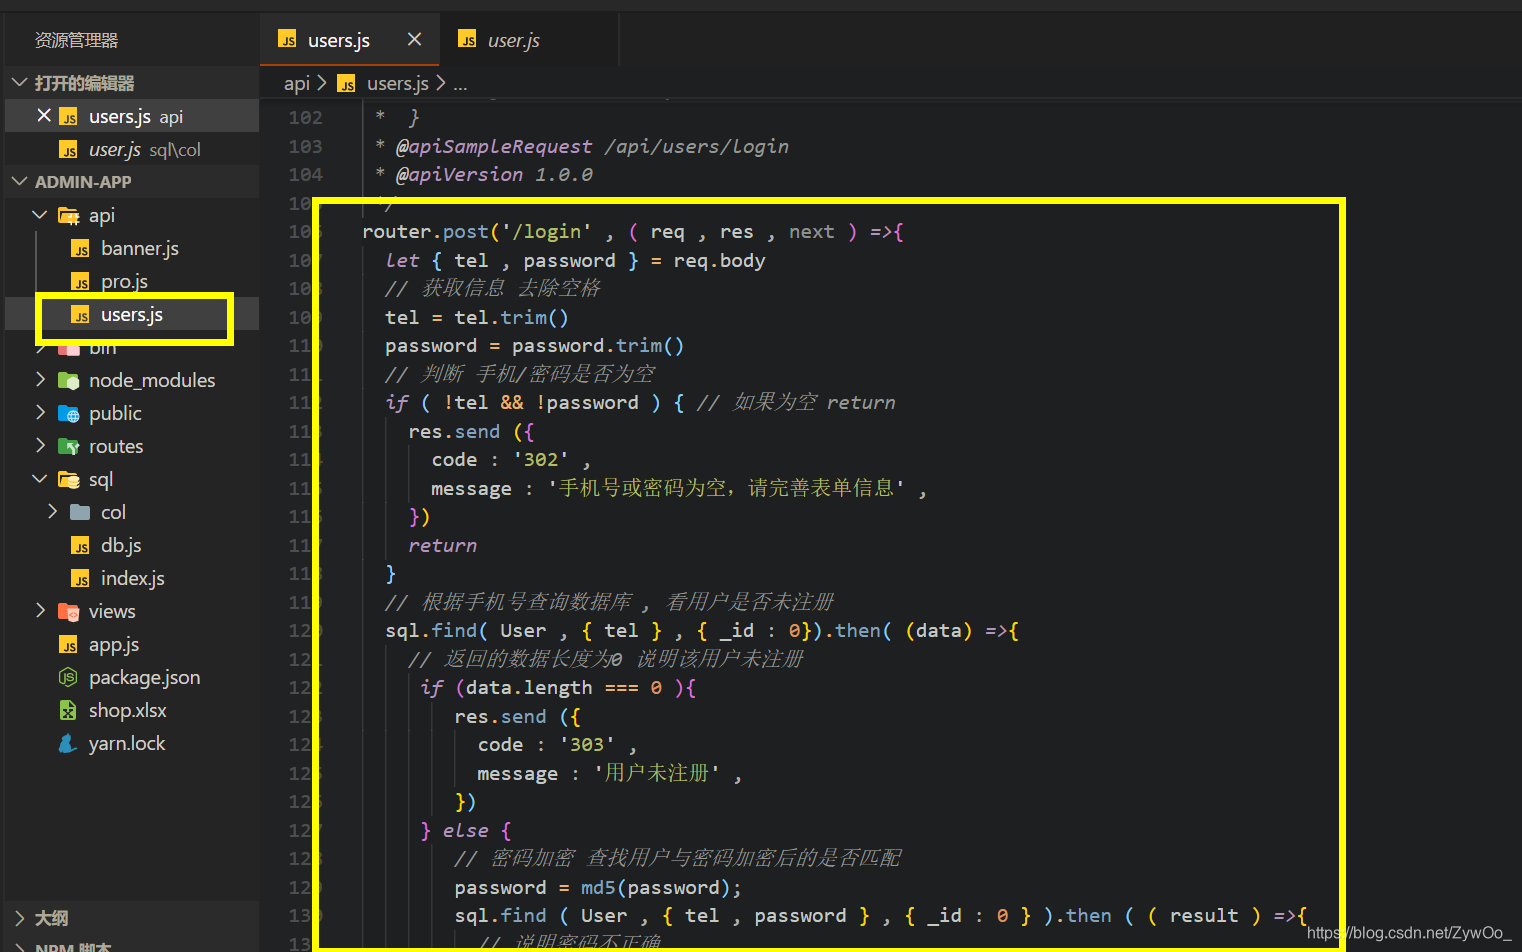Click the col folder icon
The height and width of the screenshot is (952, 1522).
tap(81, 512)
